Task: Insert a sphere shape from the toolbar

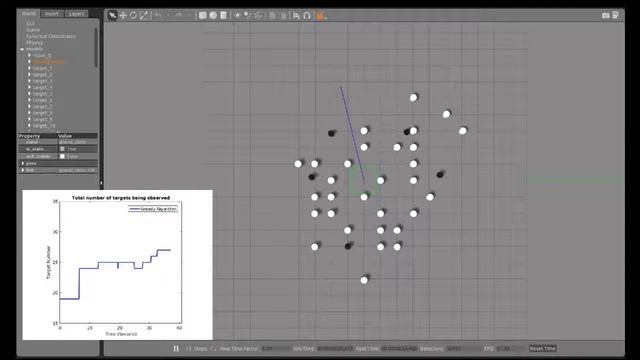Action: [213, 16]
